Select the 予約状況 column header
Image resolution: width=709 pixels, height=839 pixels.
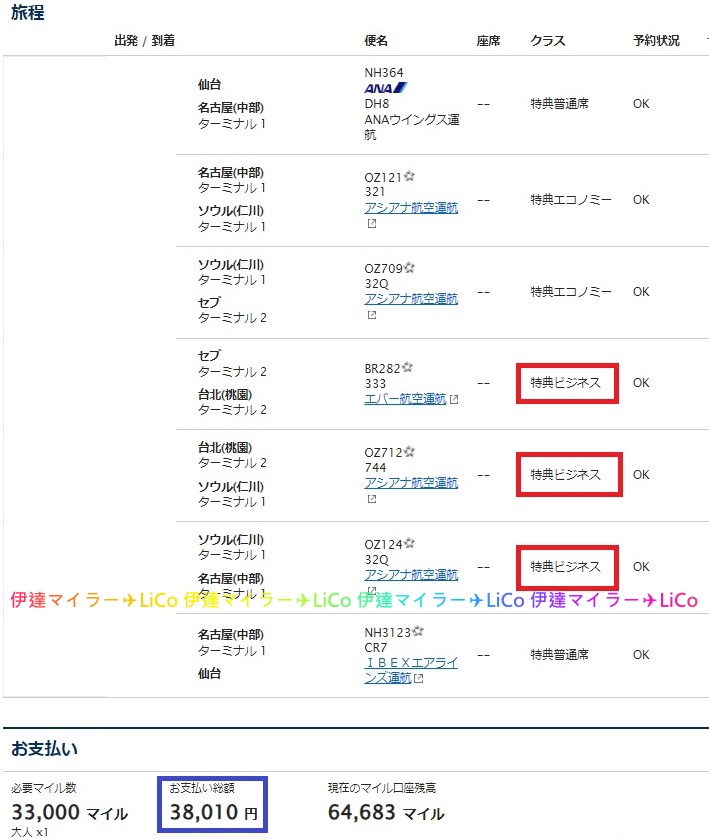(656, 41)
